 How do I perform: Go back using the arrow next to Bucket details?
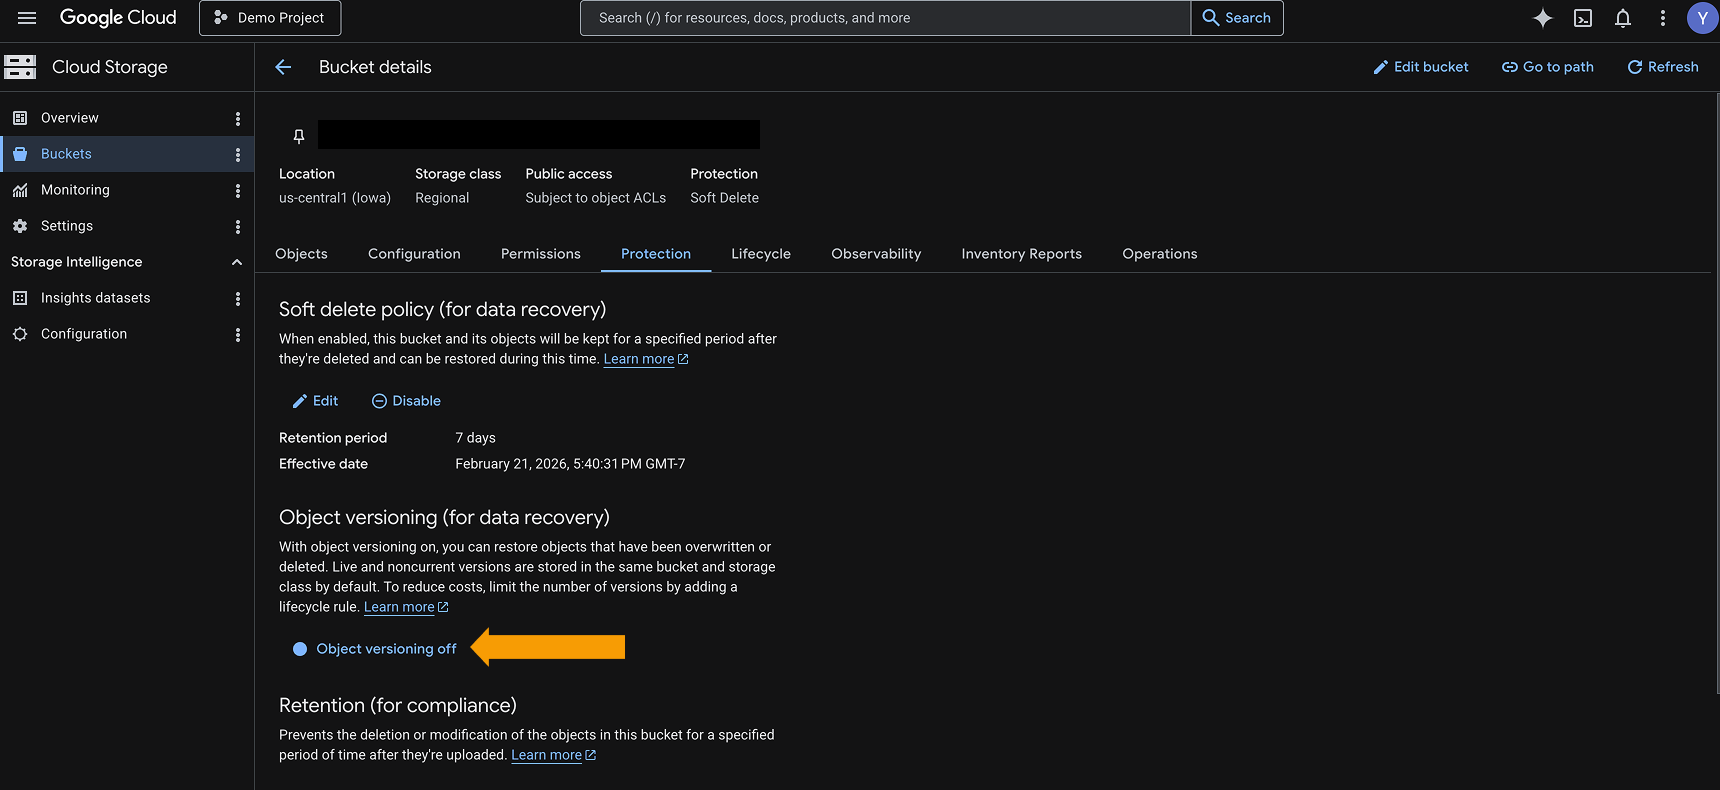(x=283, y=67)
